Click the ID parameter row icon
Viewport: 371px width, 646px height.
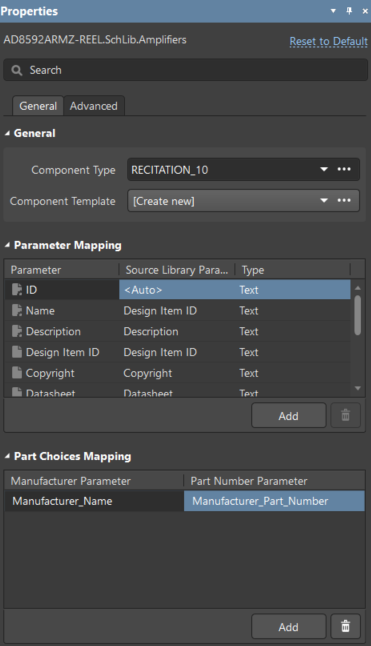[x=17, y=290]
